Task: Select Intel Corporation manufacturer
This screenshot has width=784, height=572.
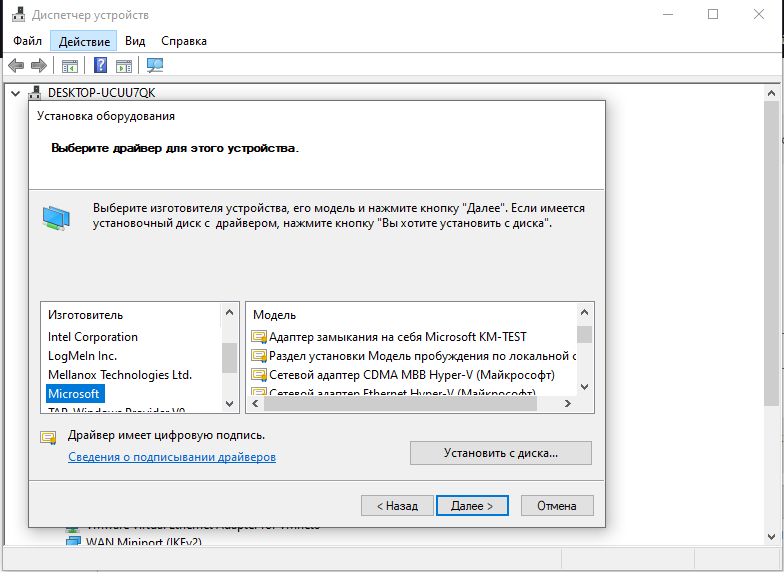Action: click(x=93, y=337)
